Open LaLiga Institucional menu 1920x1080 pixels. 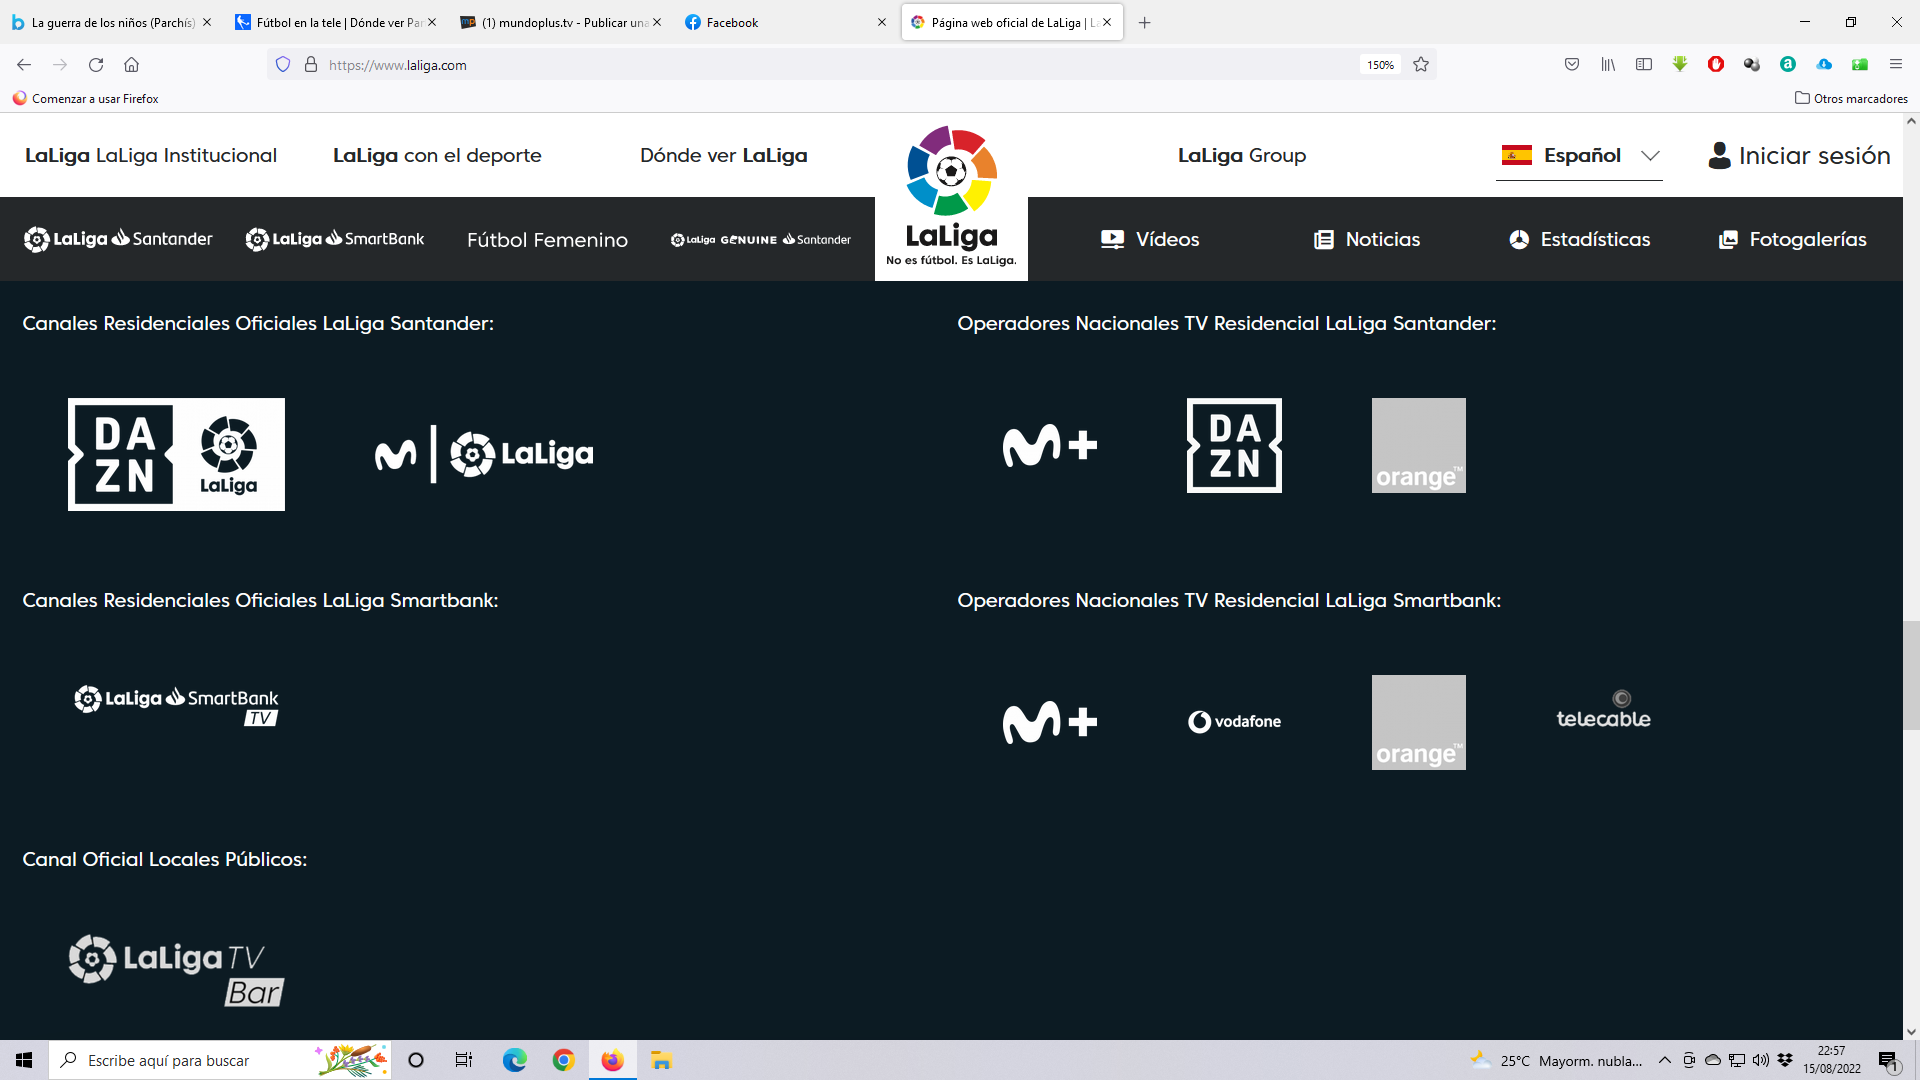pyautogui.click(x=151, y=156)
